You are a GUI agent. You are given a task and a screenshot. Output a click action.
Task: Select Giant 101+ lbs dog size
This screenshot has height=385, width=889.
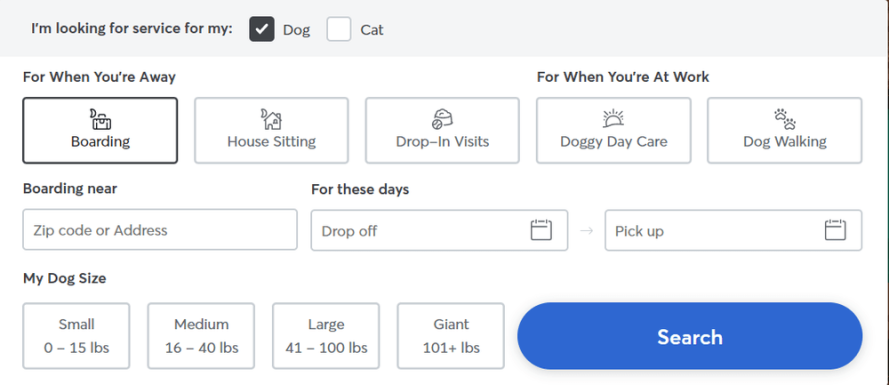451,336
